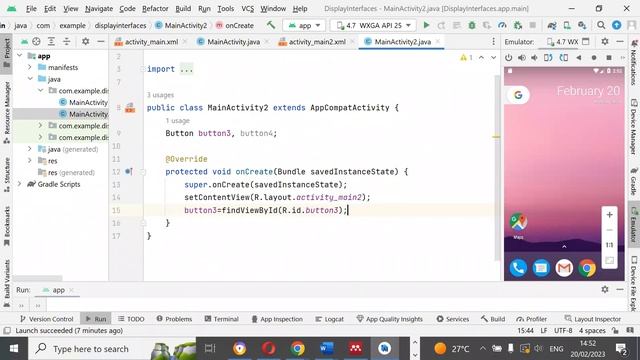Screen dimensions: 640x360
Task: Collapse the app module tree node
Action: click(20, 56)
